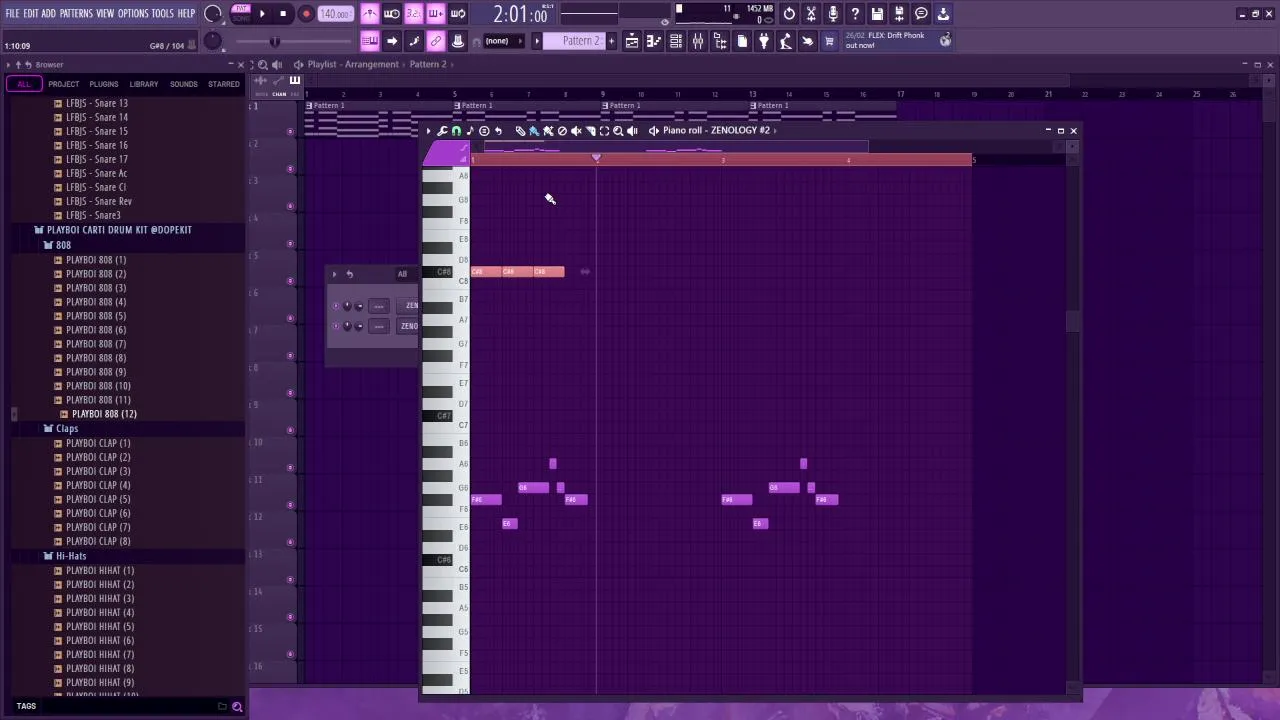Select the Delete tool in piano roll

coord(562,131)
